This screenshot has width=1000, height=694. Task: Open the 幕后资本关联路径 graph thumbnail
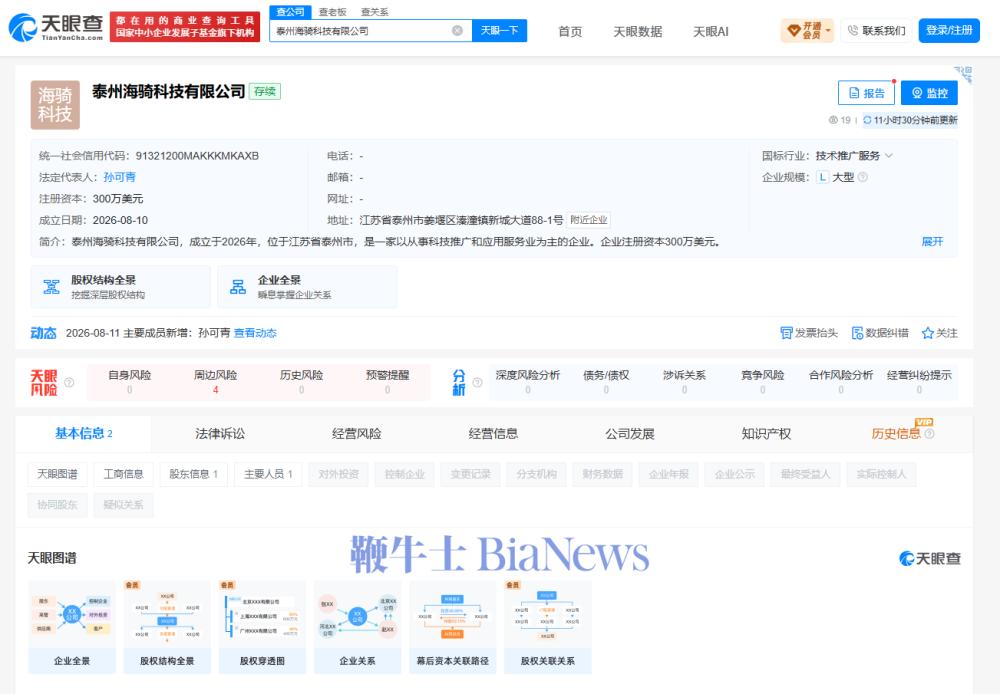tap(453, 627)
